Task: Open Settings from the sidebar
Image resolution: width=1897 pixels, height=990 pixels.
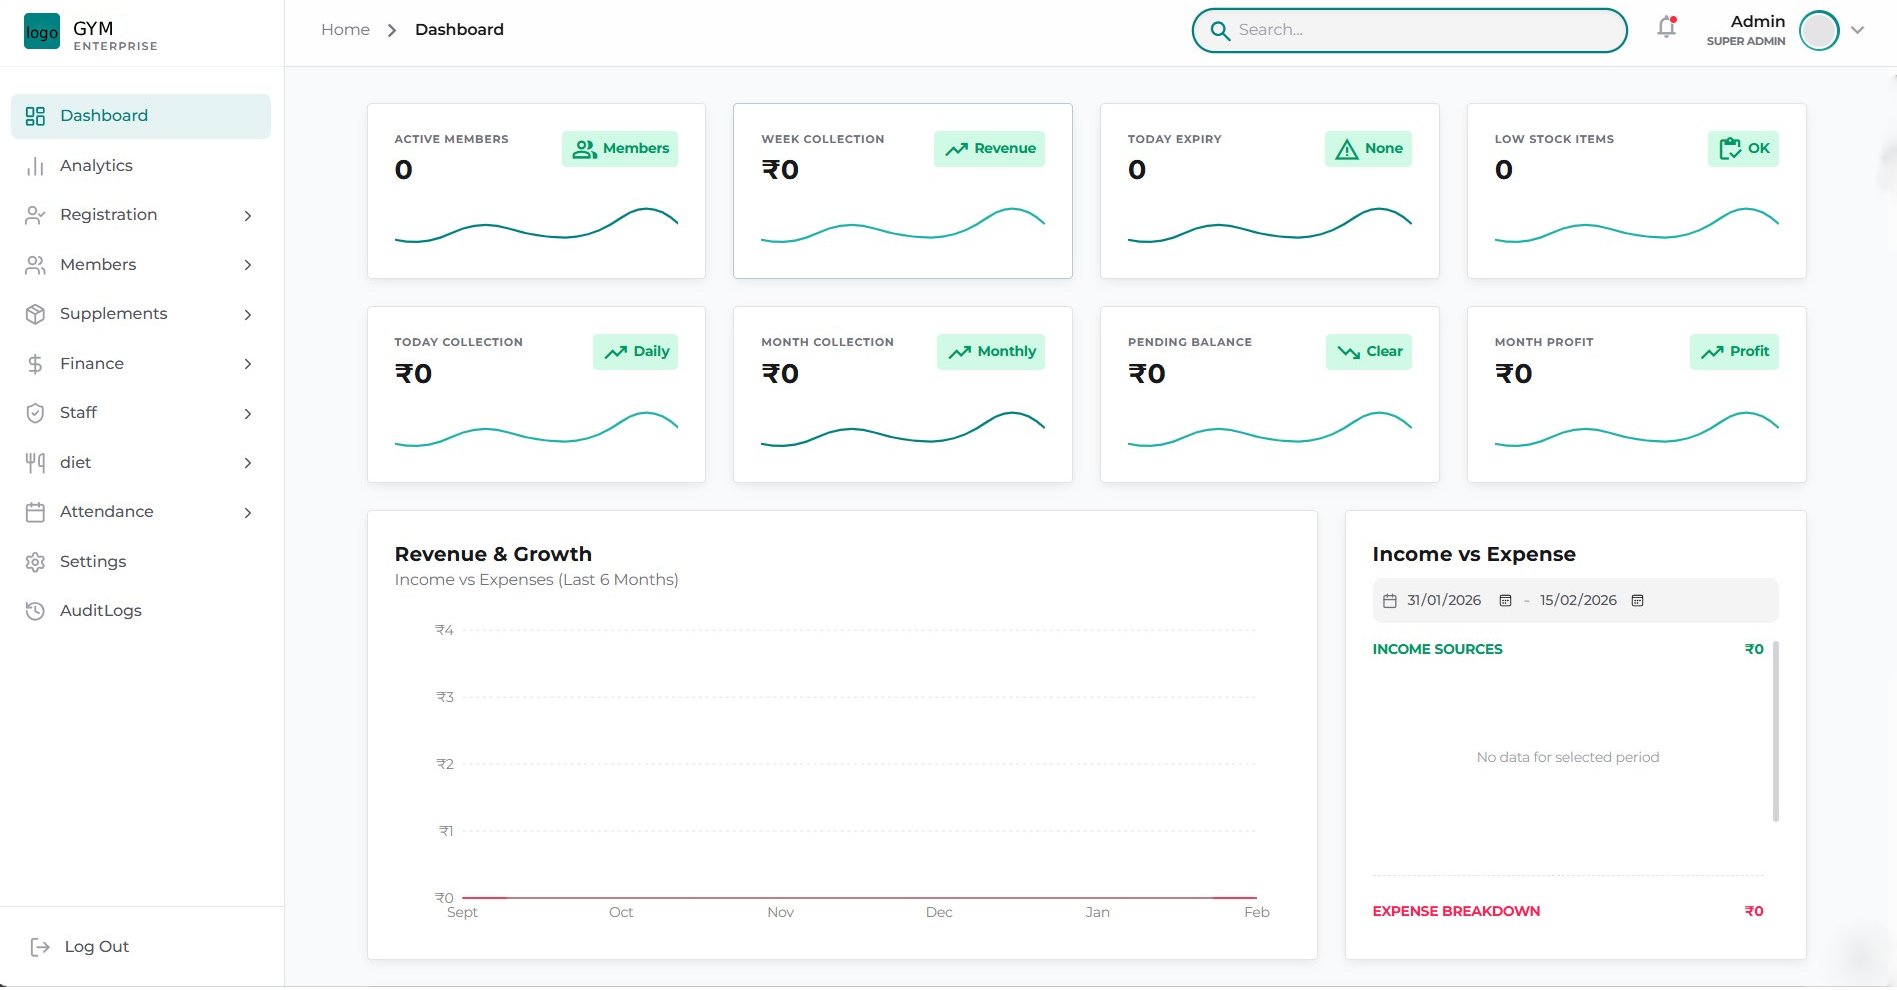Action: pyautogui.click(x=91, y=561)
